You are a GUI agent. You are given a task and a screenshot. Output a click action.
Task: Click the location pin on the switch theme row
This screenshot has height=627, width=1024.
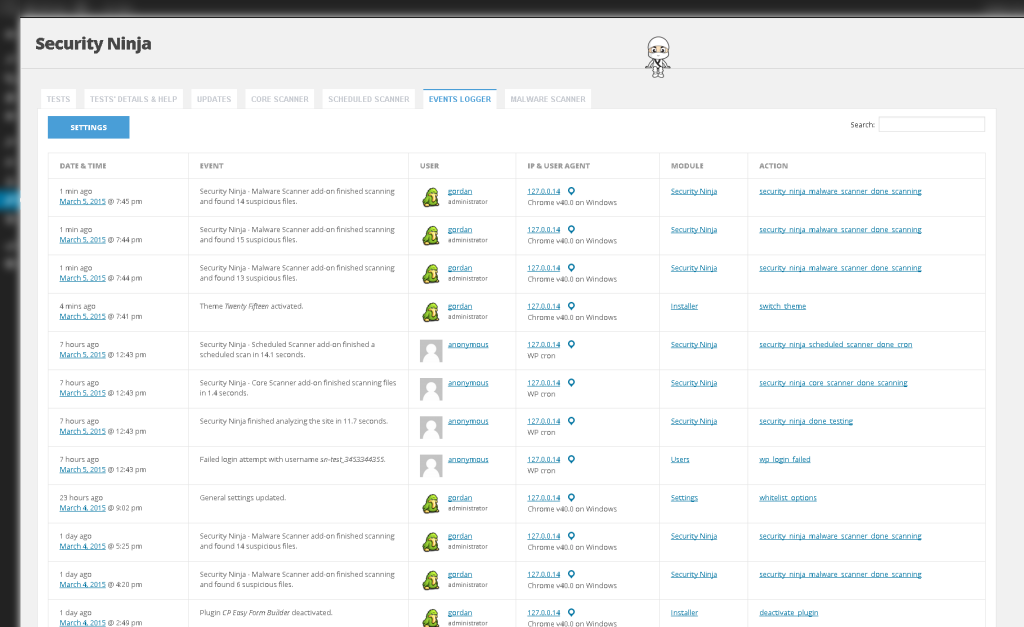tap(571, 305)
